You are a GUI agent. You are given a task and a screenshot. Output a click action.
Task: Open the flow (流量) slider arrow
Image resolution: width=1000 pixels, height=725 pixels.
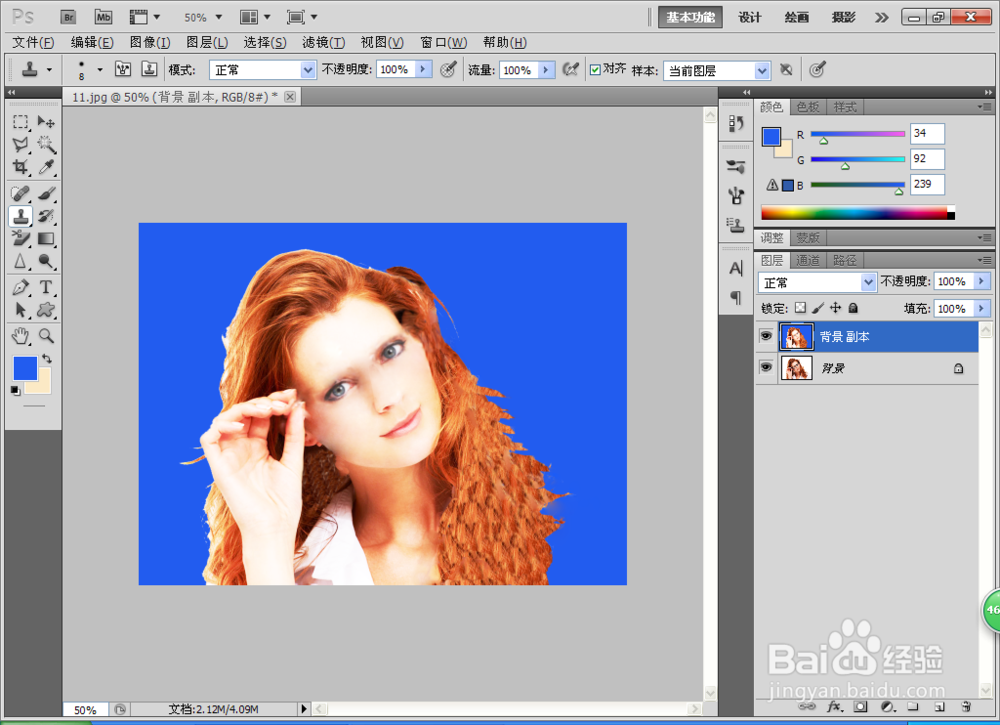pos(546,70)
